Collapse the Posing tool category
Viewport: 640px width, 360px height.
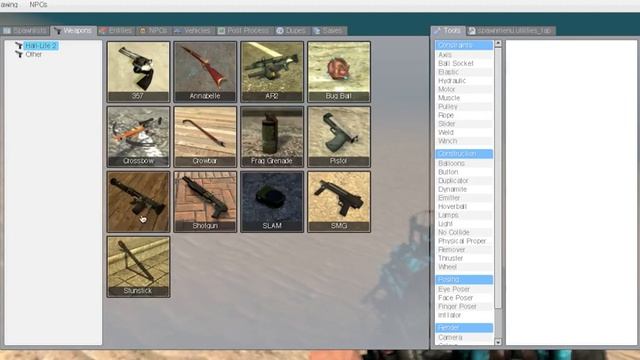pos(464,279)
